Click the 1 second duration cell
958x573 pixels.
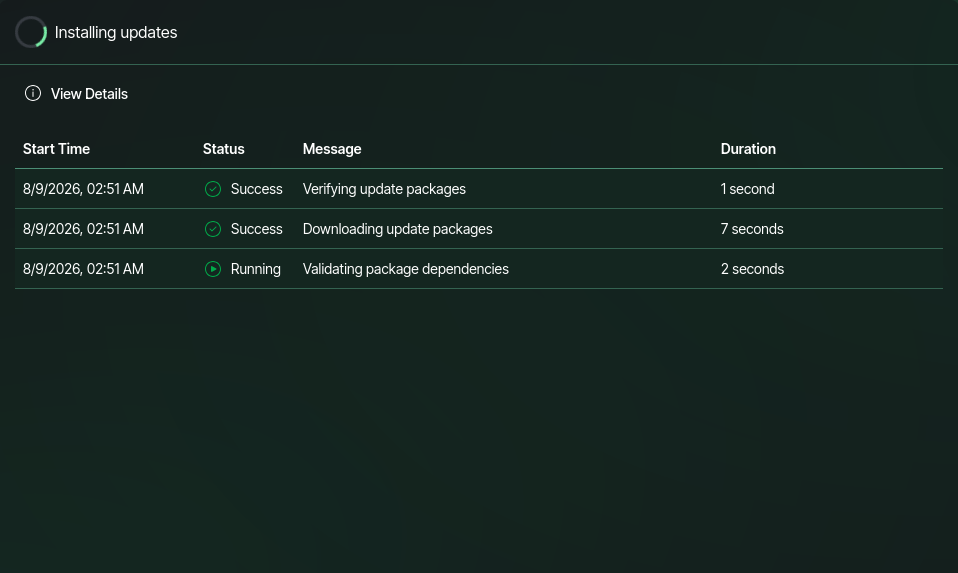coord(747,189)
